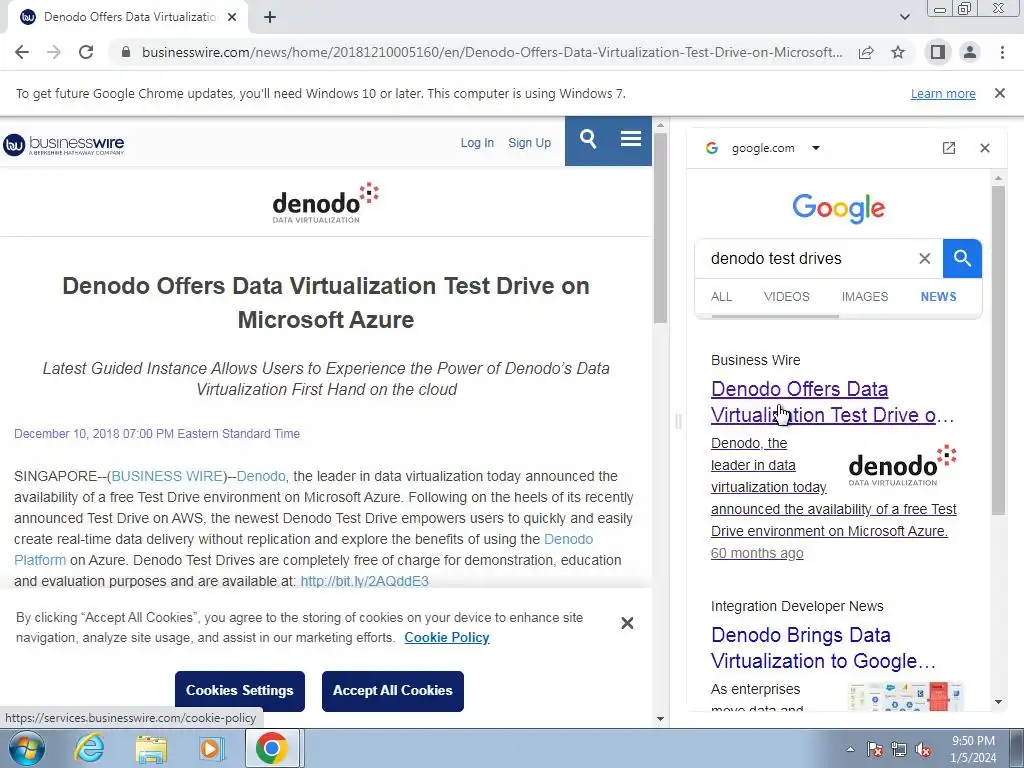Viewport: 1024px width, 768px height.
Task: Click main page scroll down arrow
Action: tap(660, 719)
